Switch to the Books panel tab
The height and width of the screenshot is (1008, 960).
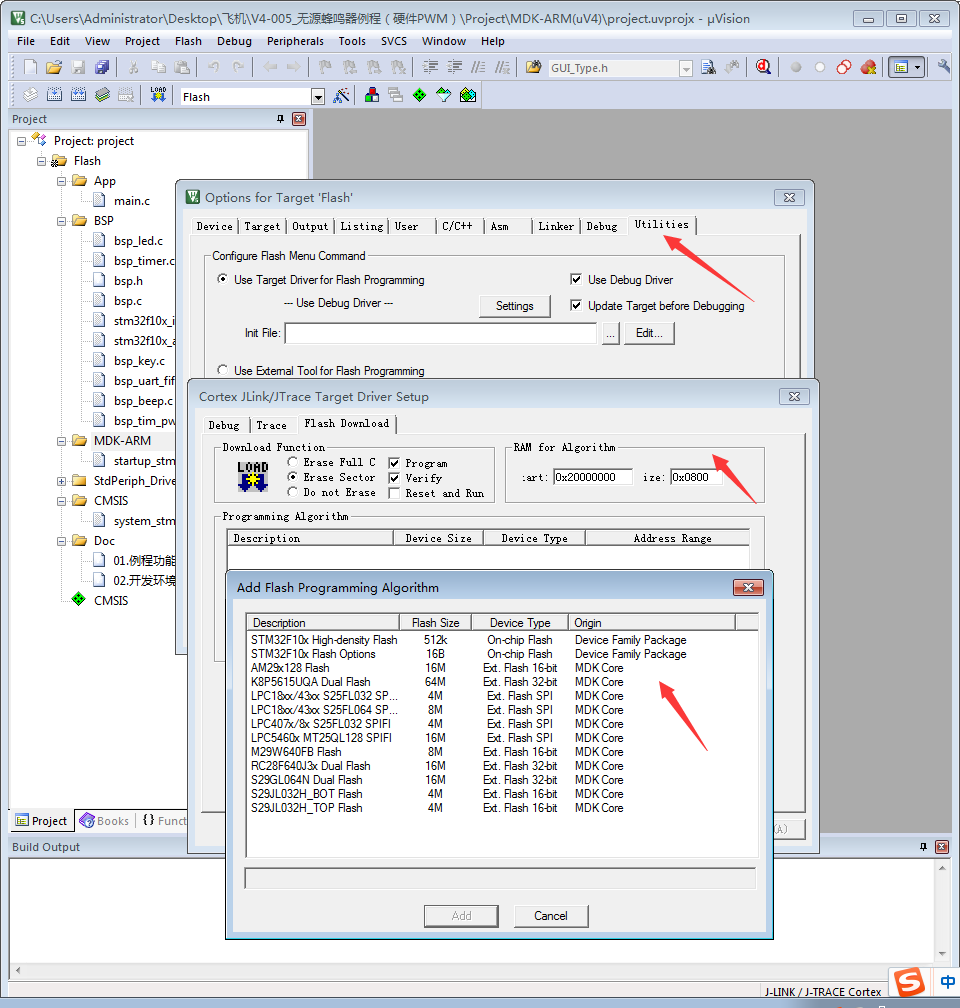point(104,821)
